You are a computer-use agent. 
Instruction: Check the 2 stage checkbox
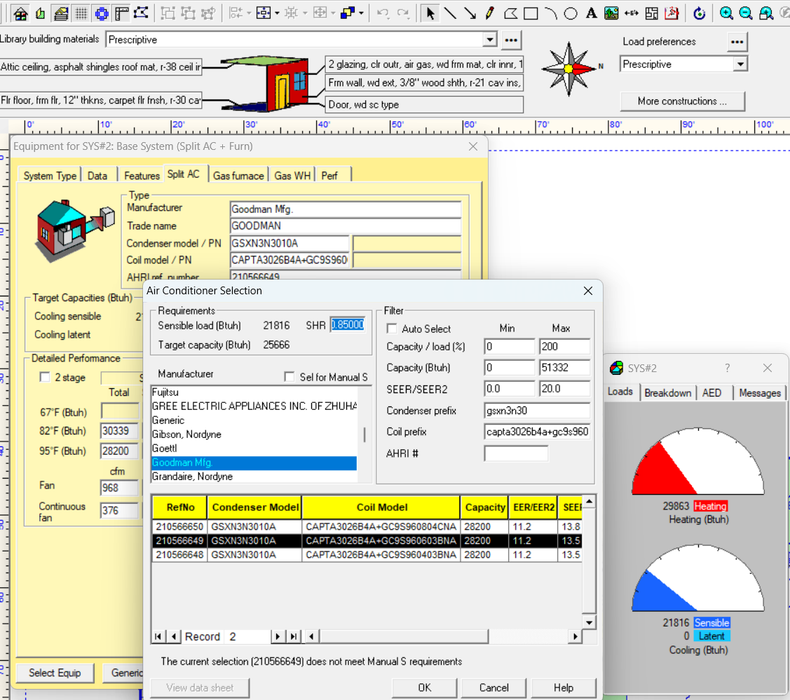tap(45, 377)
